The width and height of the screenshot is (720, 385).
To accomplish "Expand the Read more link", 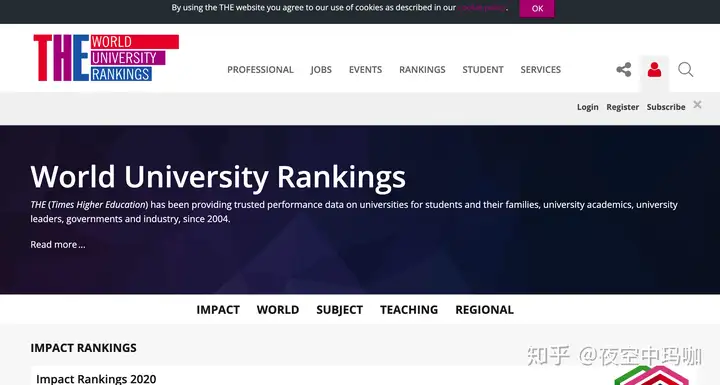I will [x=58, y=244].
